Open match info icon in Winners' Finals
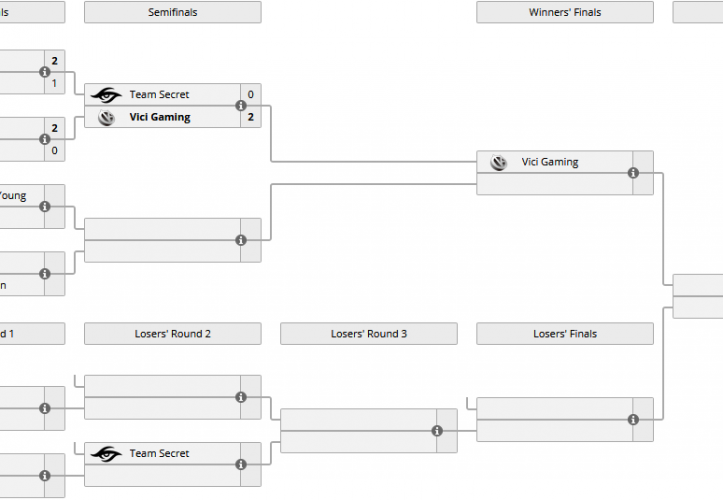 pos(633,173)
